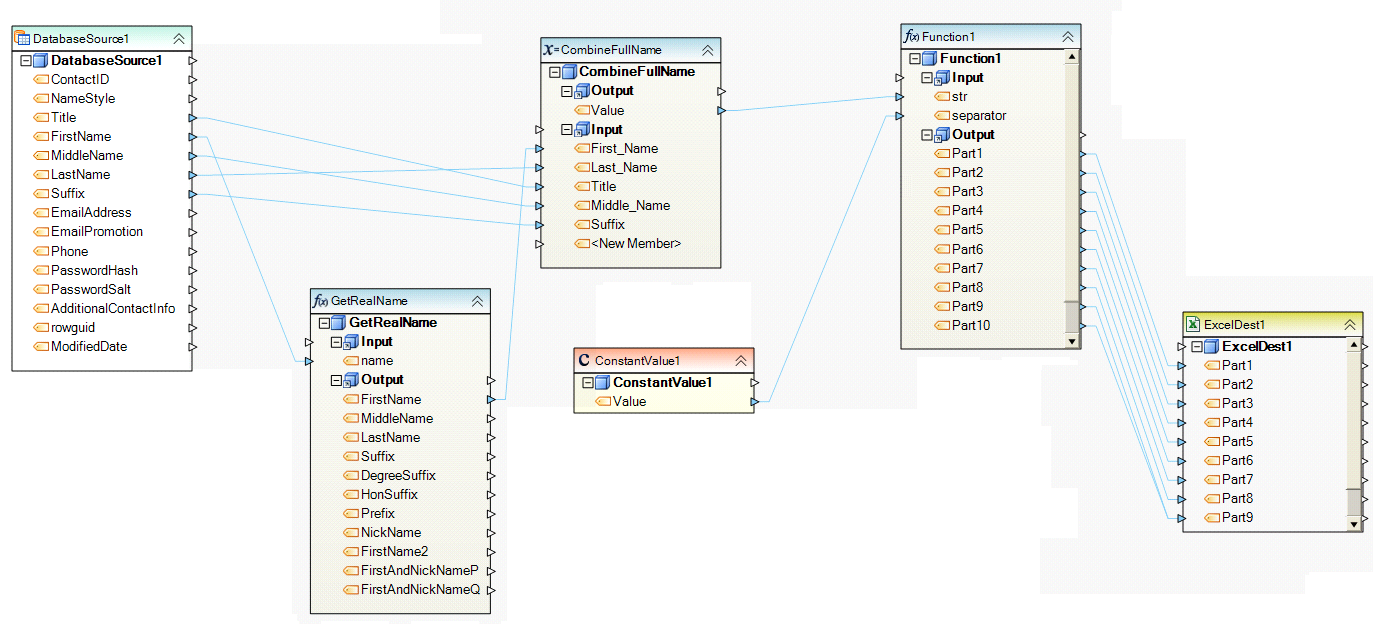Click the Excel icon on ExcelDest1 header
1373x627 pixels.
(1193, 324)
